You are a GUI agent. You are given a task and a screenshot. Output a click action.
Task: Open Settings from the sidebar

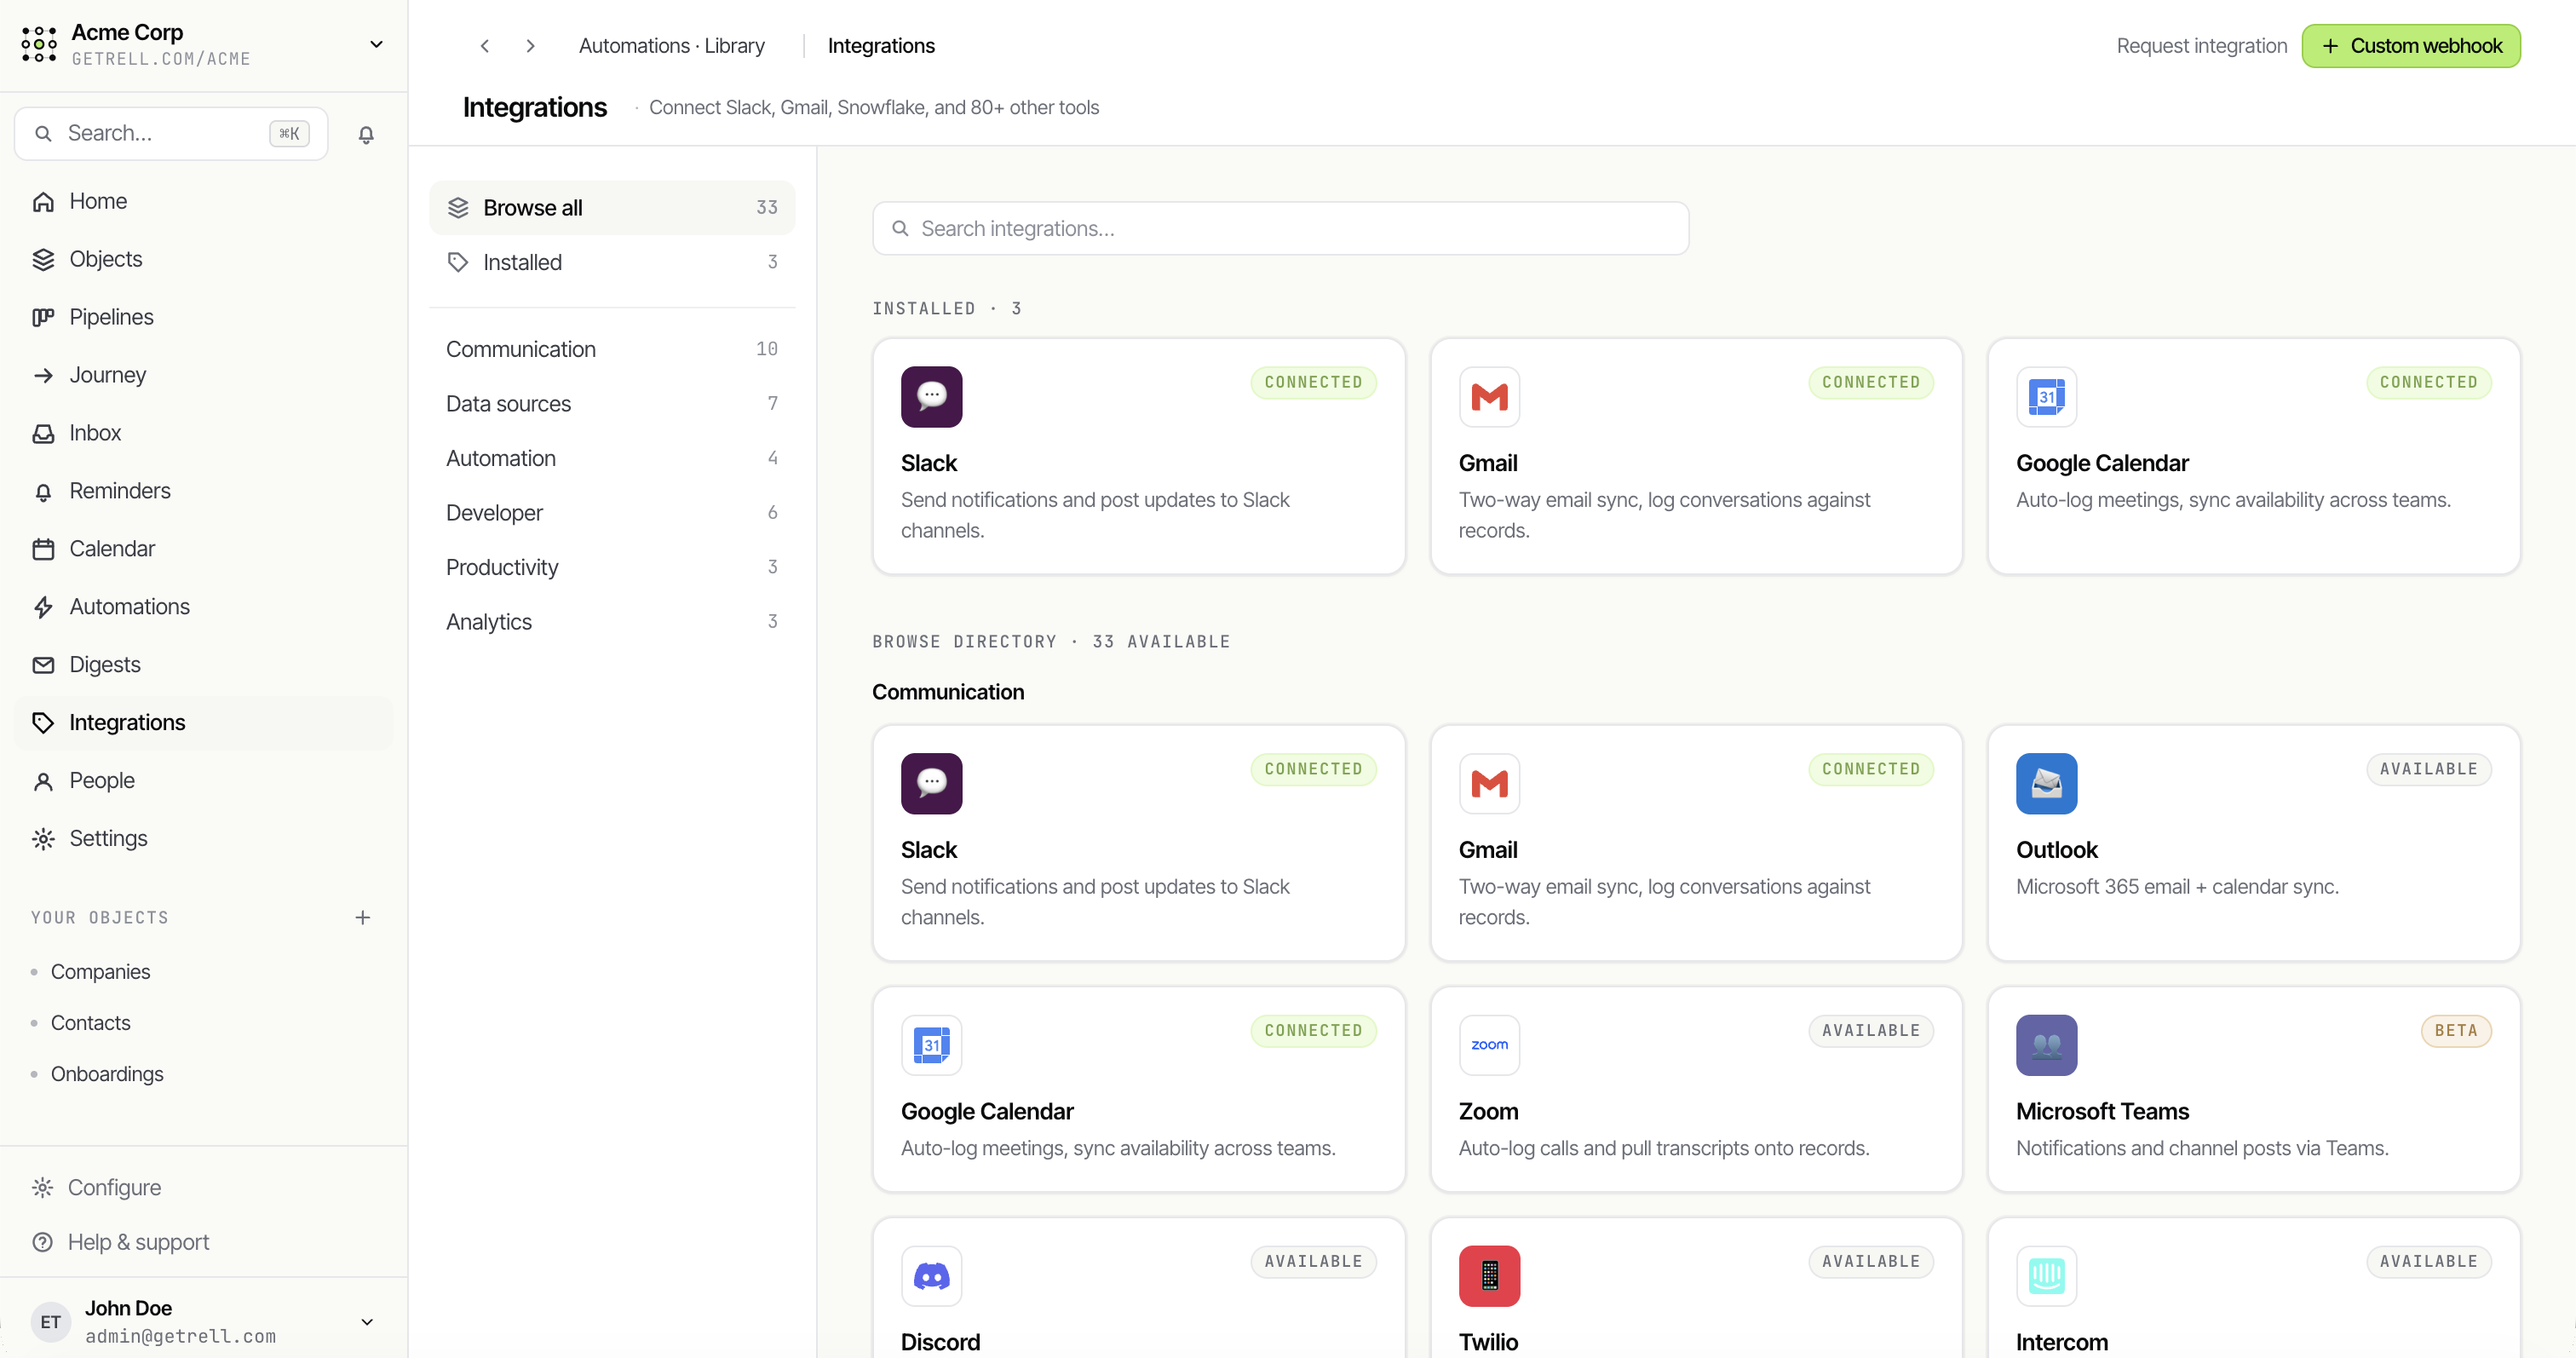204,839
